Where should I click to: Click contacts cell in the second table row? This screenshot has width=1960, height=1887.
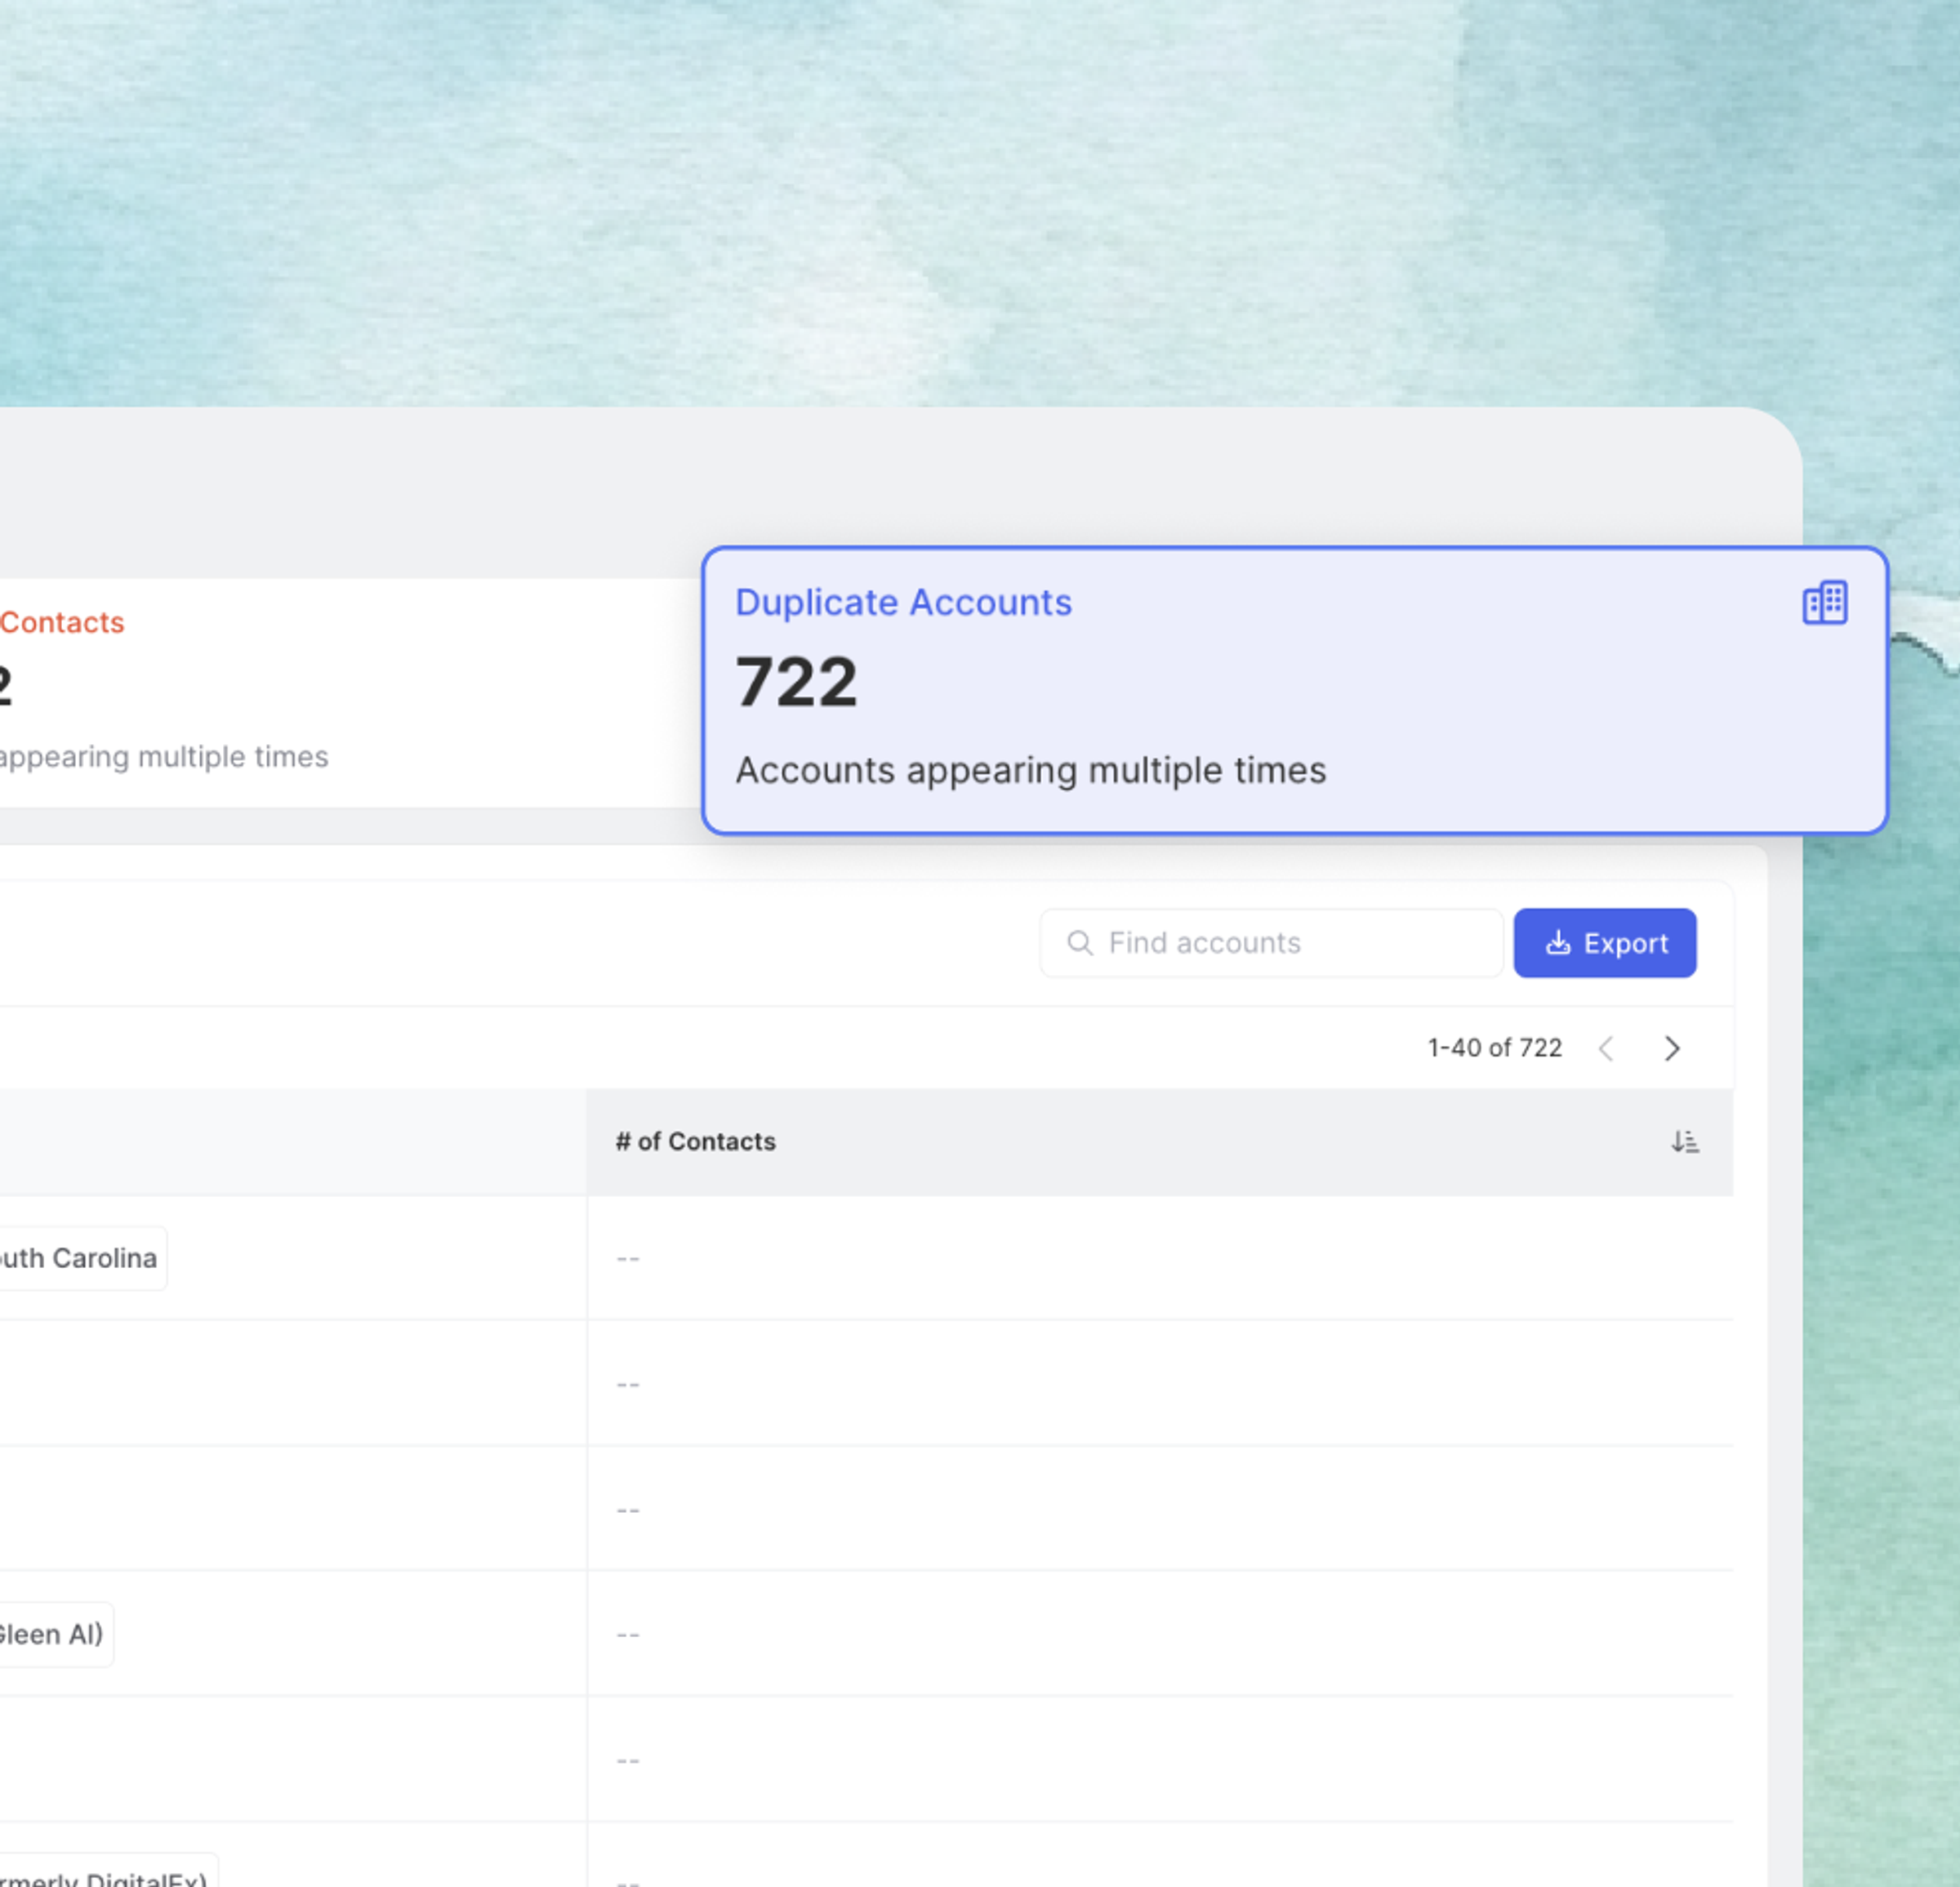click(1160, 1384)
